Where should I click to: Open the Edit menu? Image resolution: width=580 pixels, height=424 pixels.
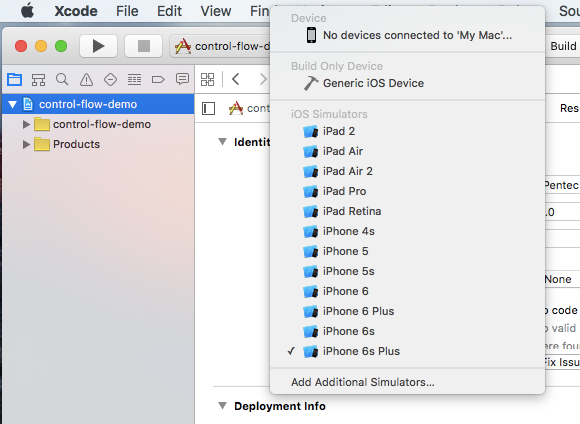tap(169, 11)
